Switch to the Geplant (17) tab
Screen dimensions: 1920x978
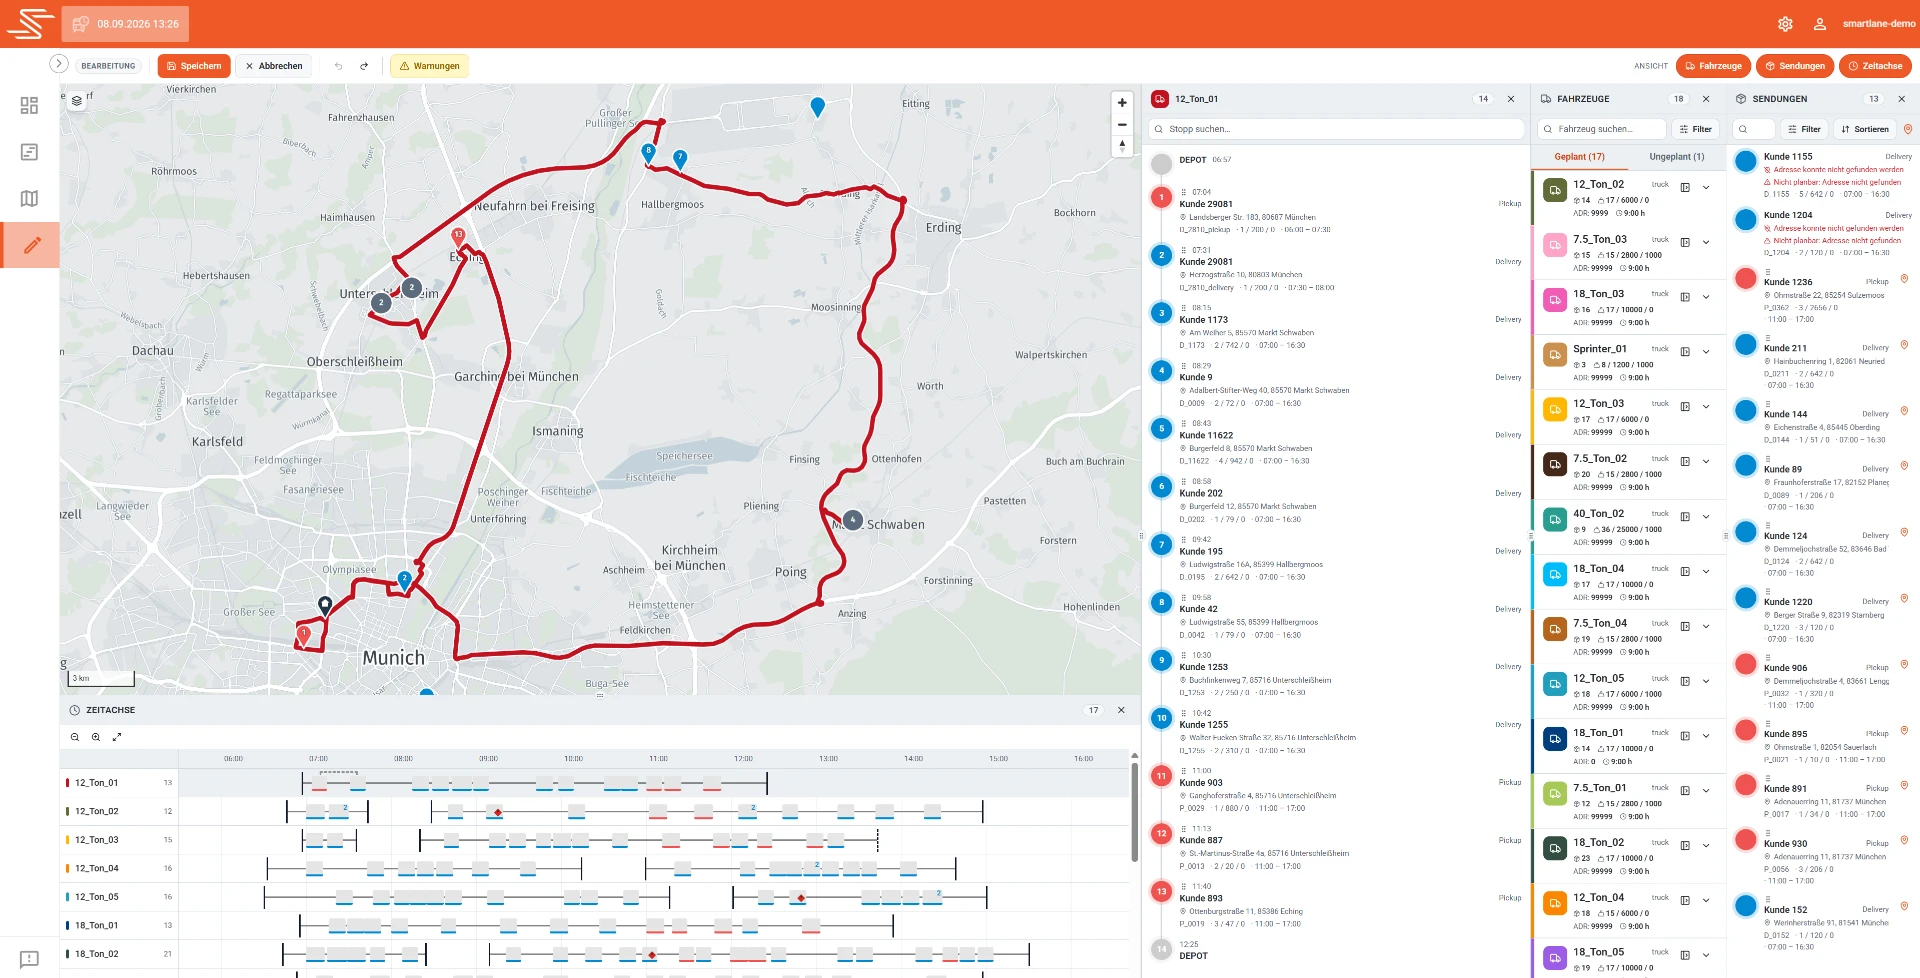pyautogui.click(x=1579, y=157)
